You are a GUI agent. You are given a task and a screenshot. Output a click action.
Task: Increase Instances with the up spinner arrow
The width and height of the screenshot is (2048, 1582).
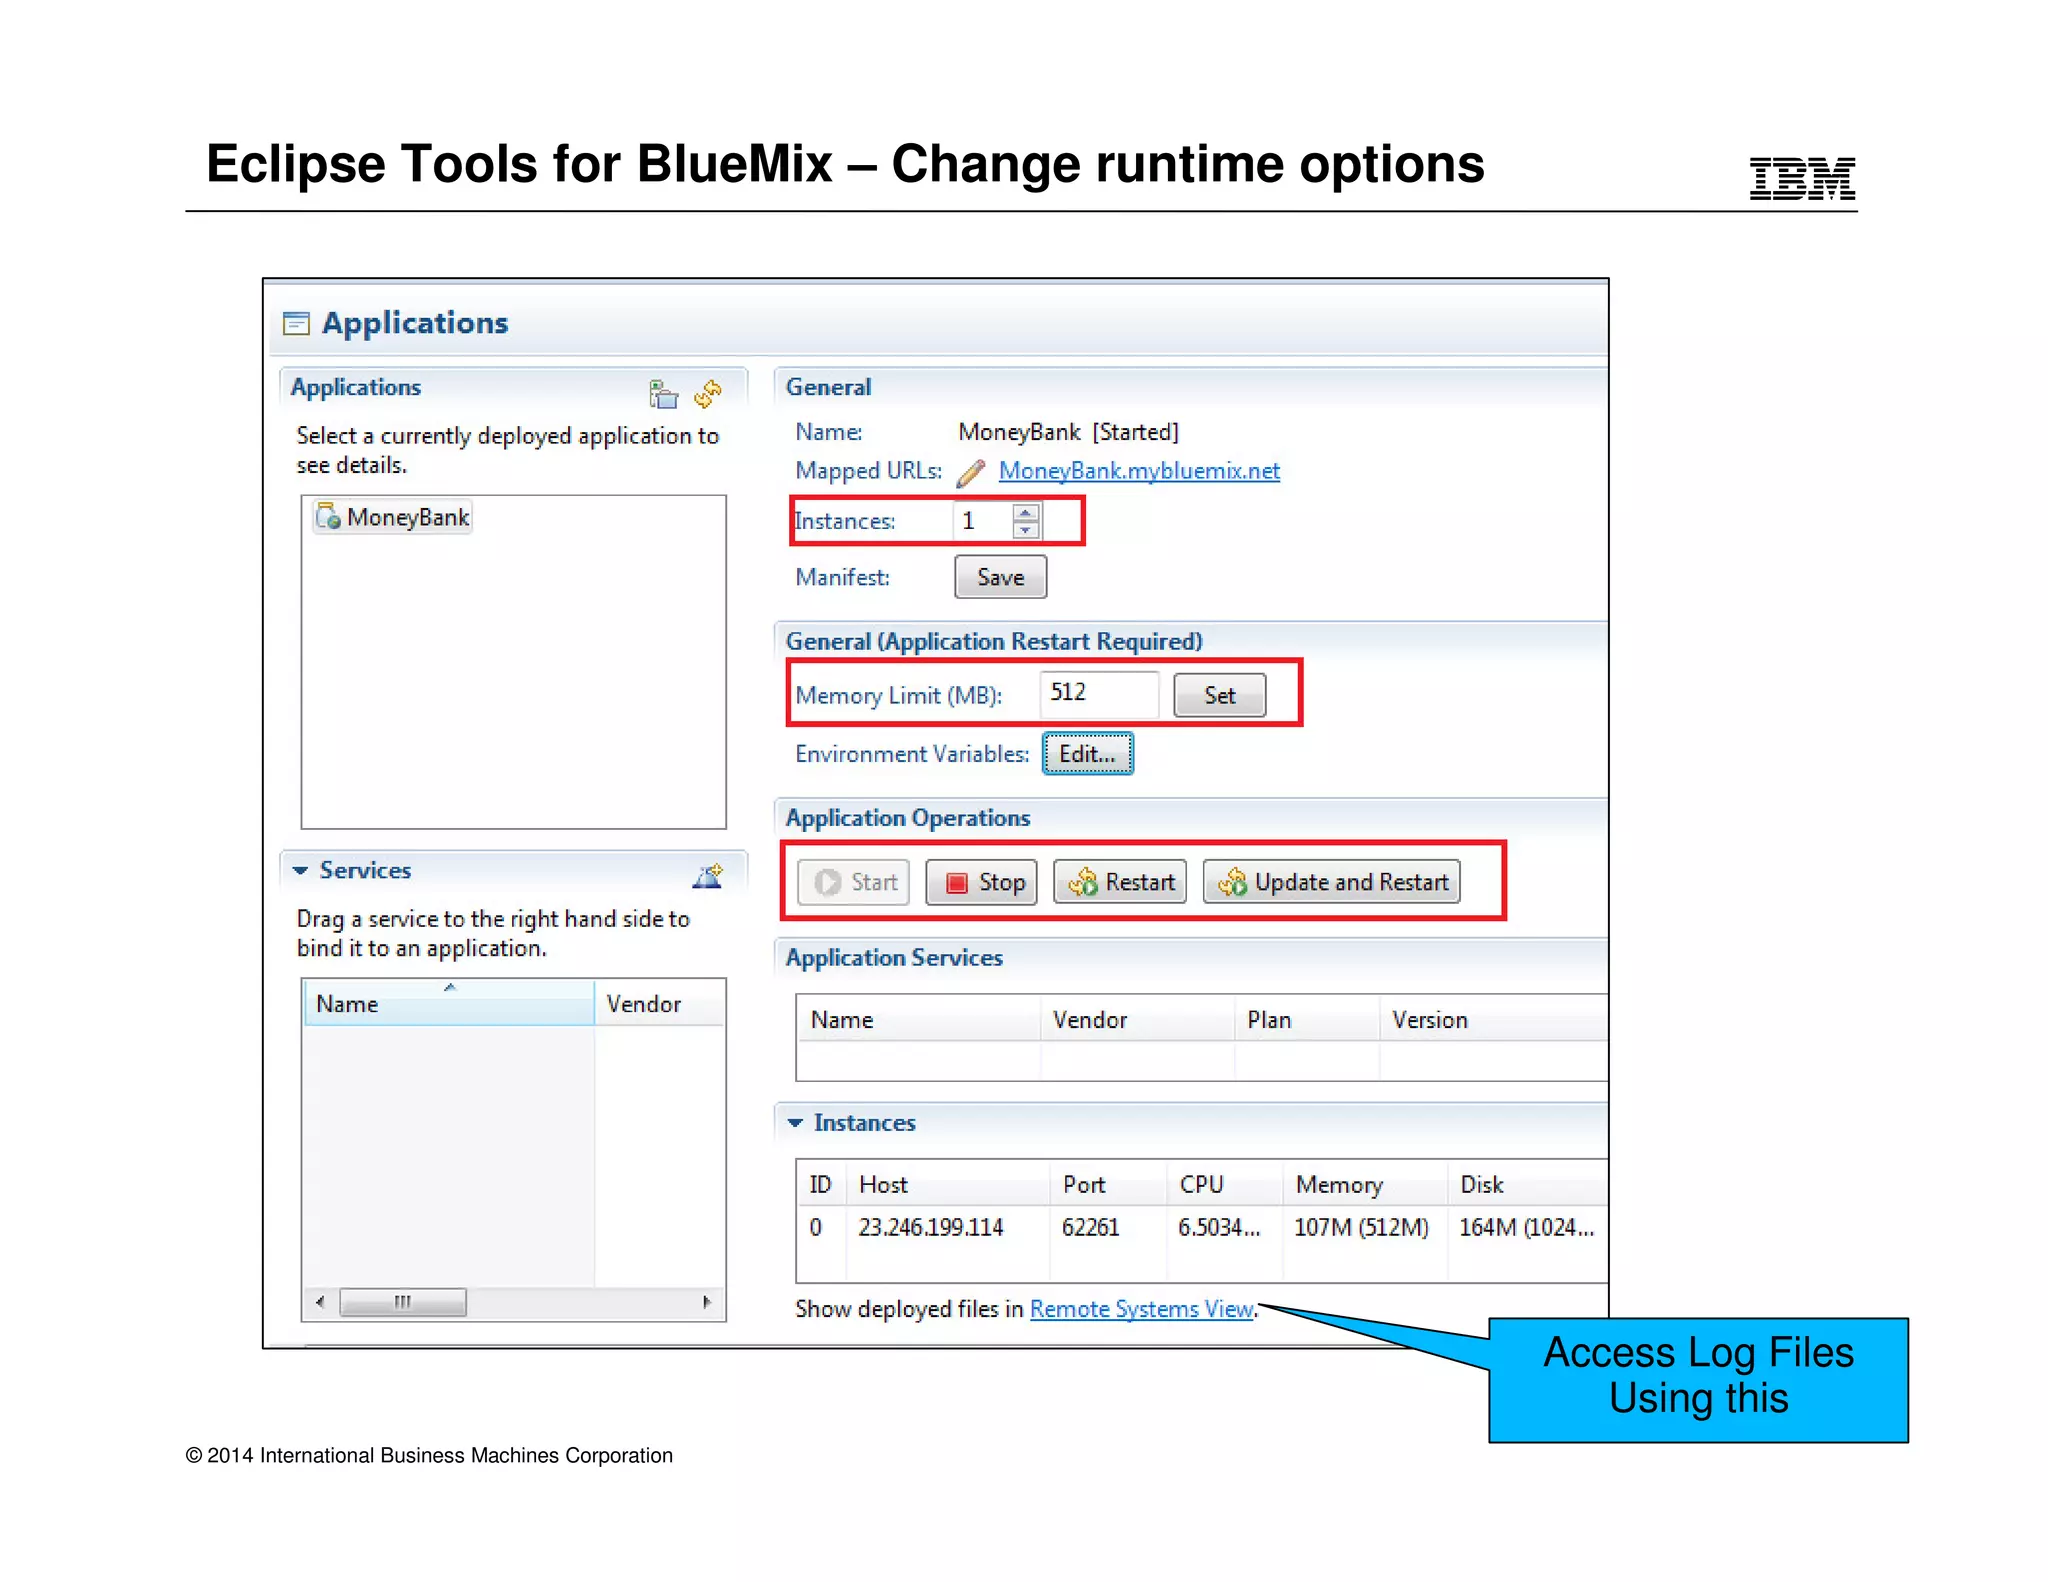click(x=1026, y=513)
